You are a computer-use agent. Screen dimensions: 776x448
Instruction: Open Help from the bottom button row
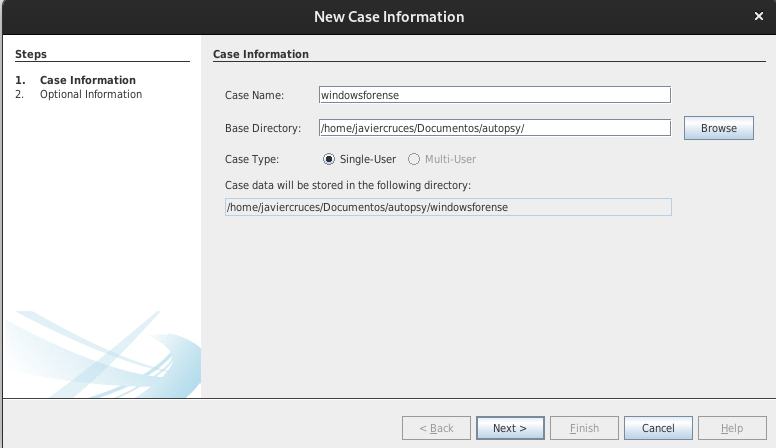click(732, 428)
